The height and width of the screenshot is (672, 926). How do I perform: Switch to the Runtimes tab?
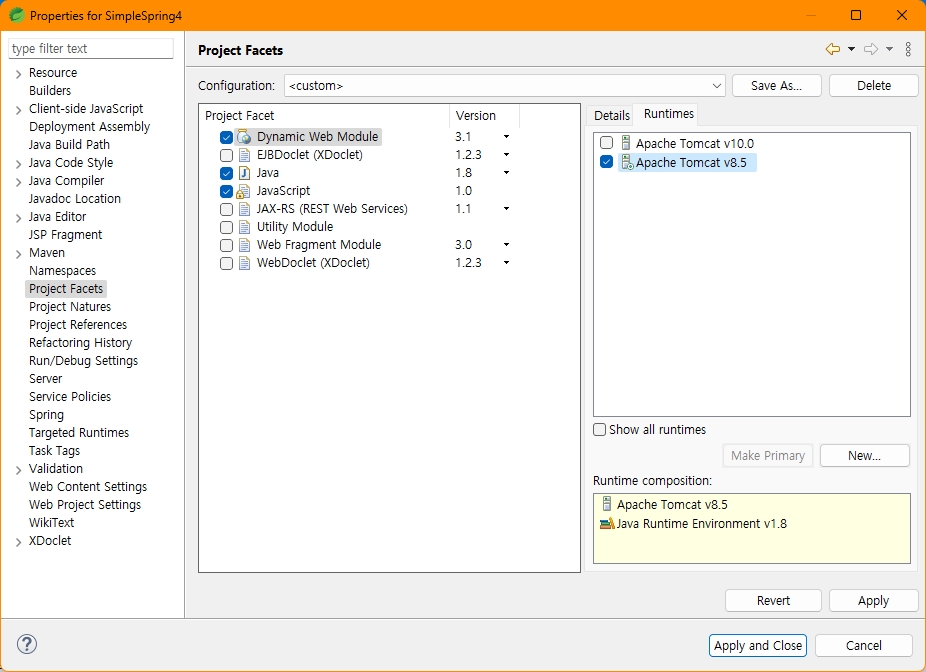click(x=669, y=113)
